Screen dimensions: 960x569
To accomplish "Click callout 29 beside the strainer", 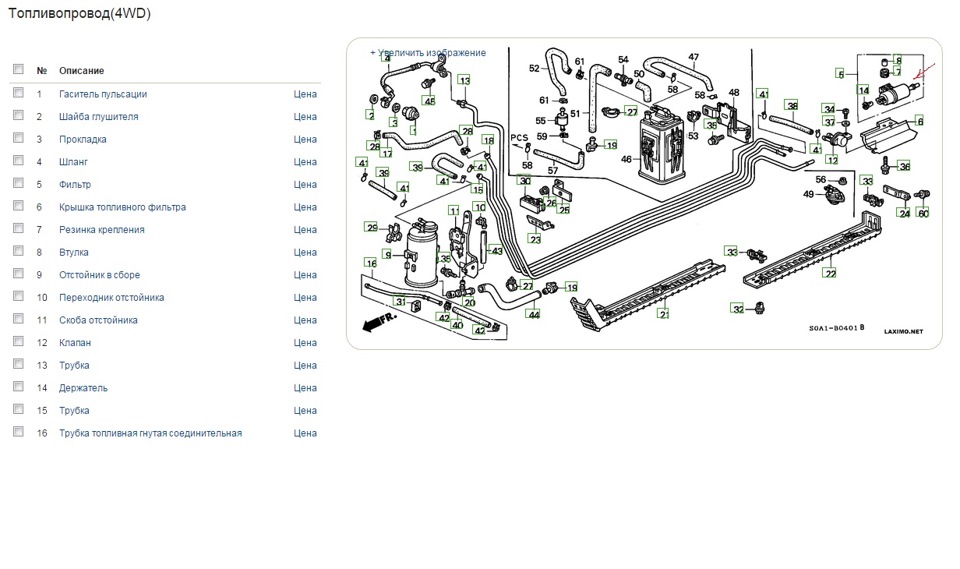I will point(372,227).
